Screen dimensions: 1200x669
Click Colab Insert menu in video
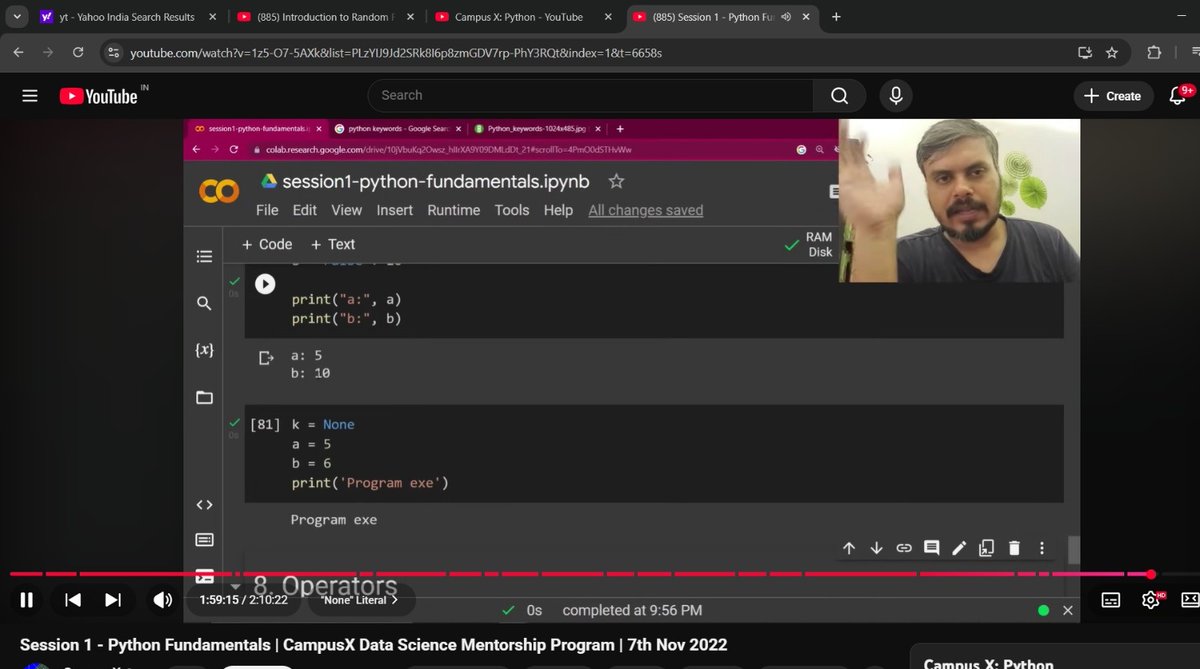(395, 210)
